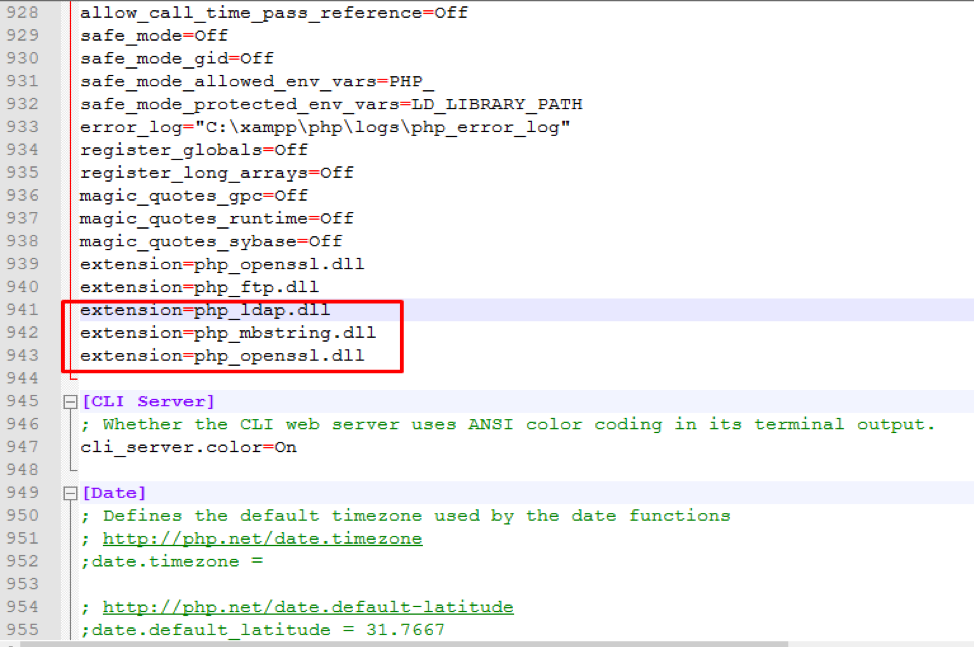This screenshot has width=974, height=647.
Task: Click the safe_mode=Off line
Action: (x=154, y=36)
